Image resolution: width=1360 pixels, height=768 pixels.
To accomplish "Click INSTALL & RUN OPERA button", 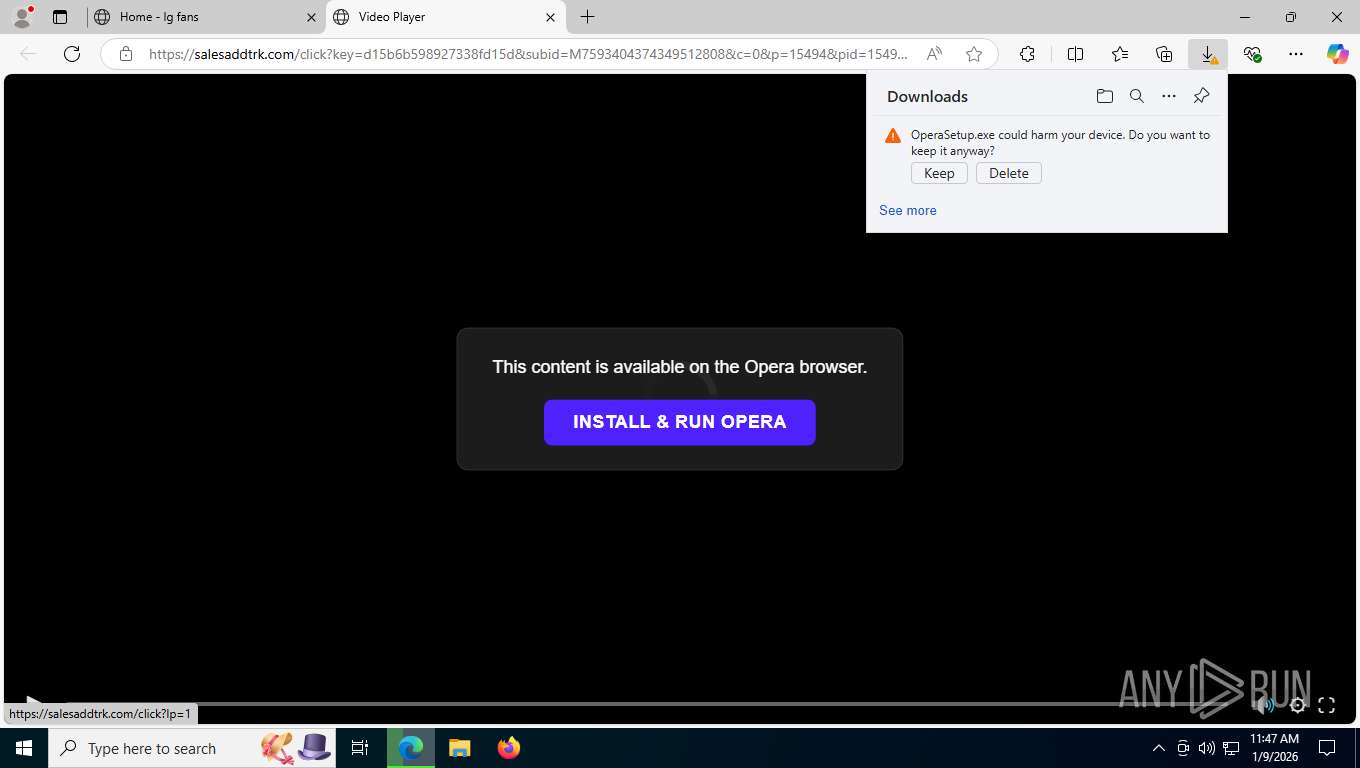I will (x=680, y=422).
